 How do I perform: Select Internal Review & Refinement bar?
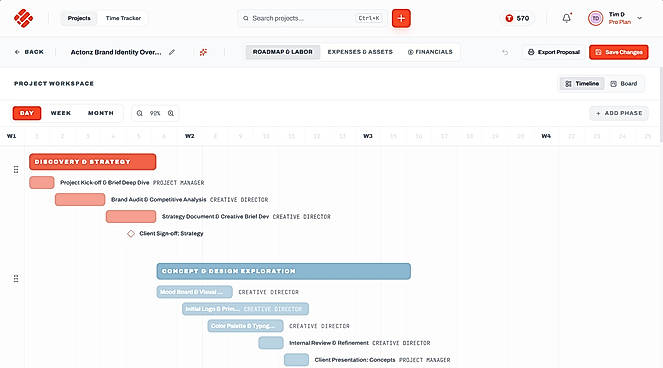coord(271,343)
